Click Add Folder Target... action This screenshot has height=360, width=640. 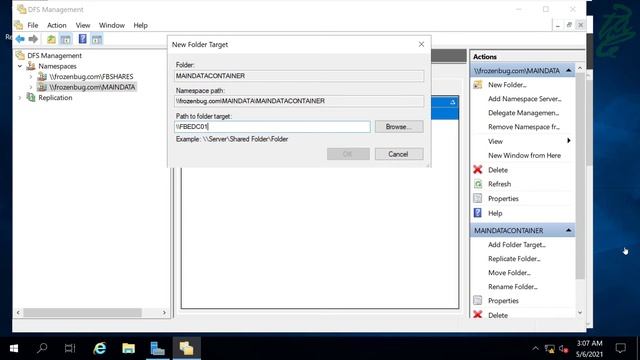point(517,245)
